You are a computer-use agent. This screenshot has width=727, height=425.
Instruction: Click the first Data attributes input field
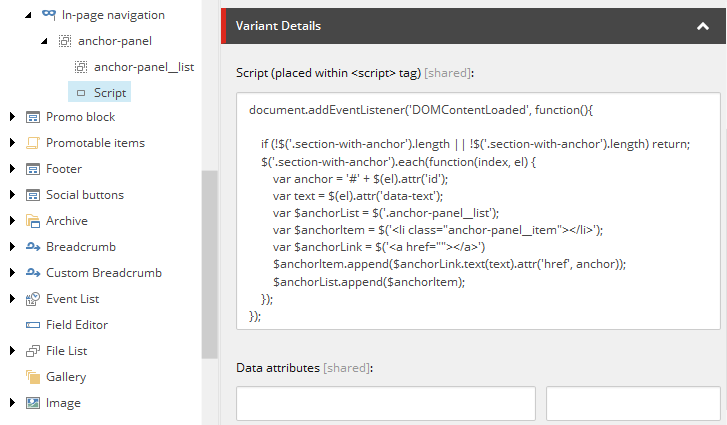point(385,404)
